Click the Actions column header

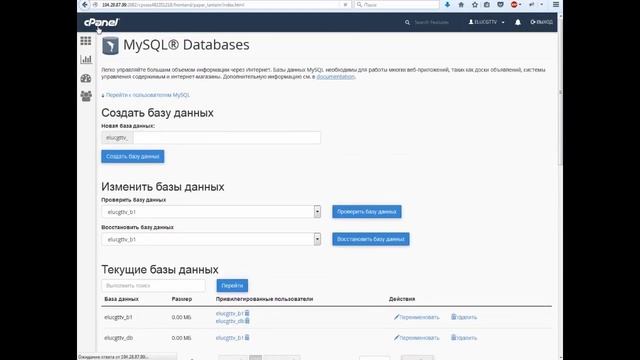tap(402, 299)
